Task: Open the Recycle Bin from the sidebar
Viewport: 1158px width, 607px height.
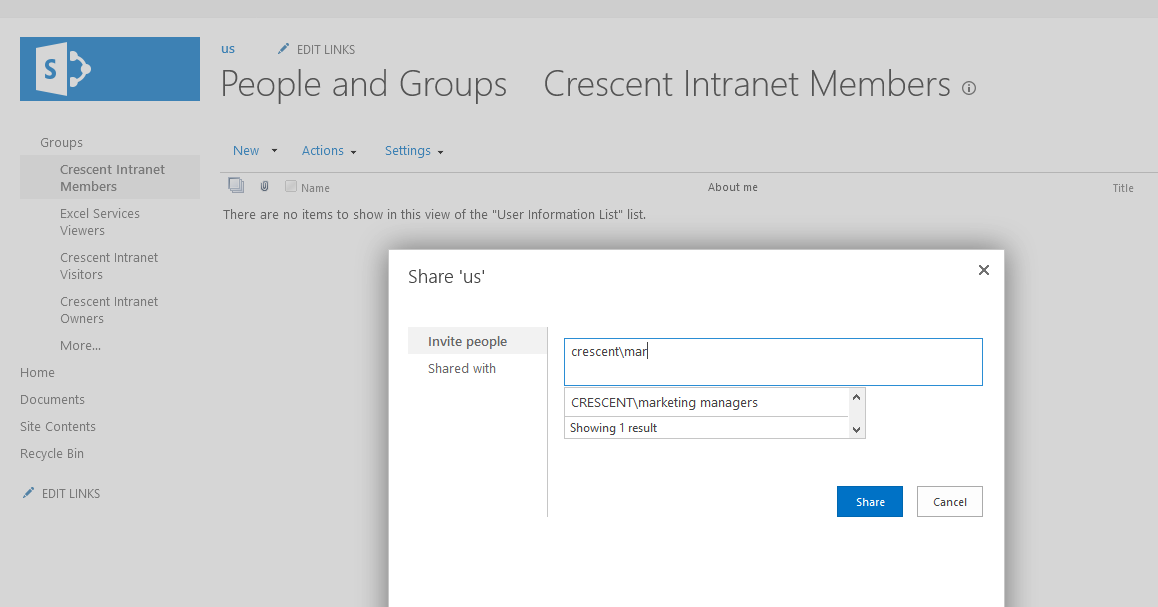Action: click(51, 453)
